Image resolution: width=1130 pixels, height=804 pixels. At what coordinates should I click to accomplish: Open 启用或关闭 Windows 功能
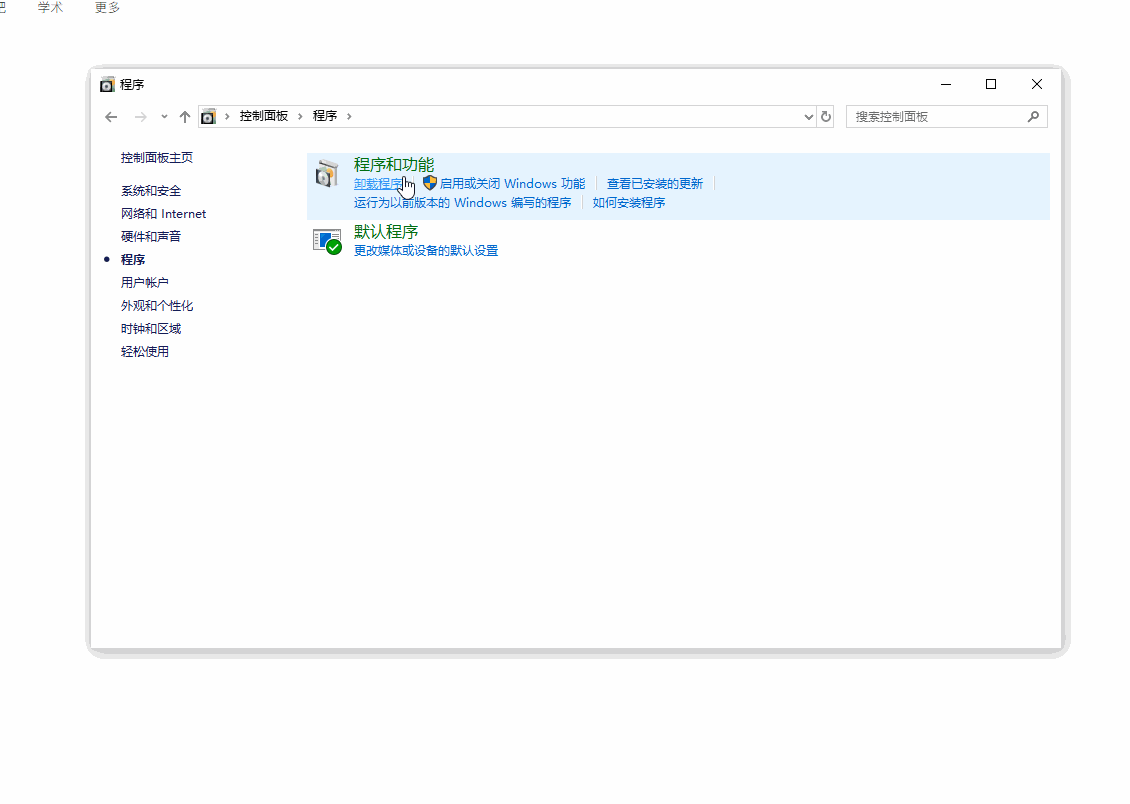(x=512, y=184)
